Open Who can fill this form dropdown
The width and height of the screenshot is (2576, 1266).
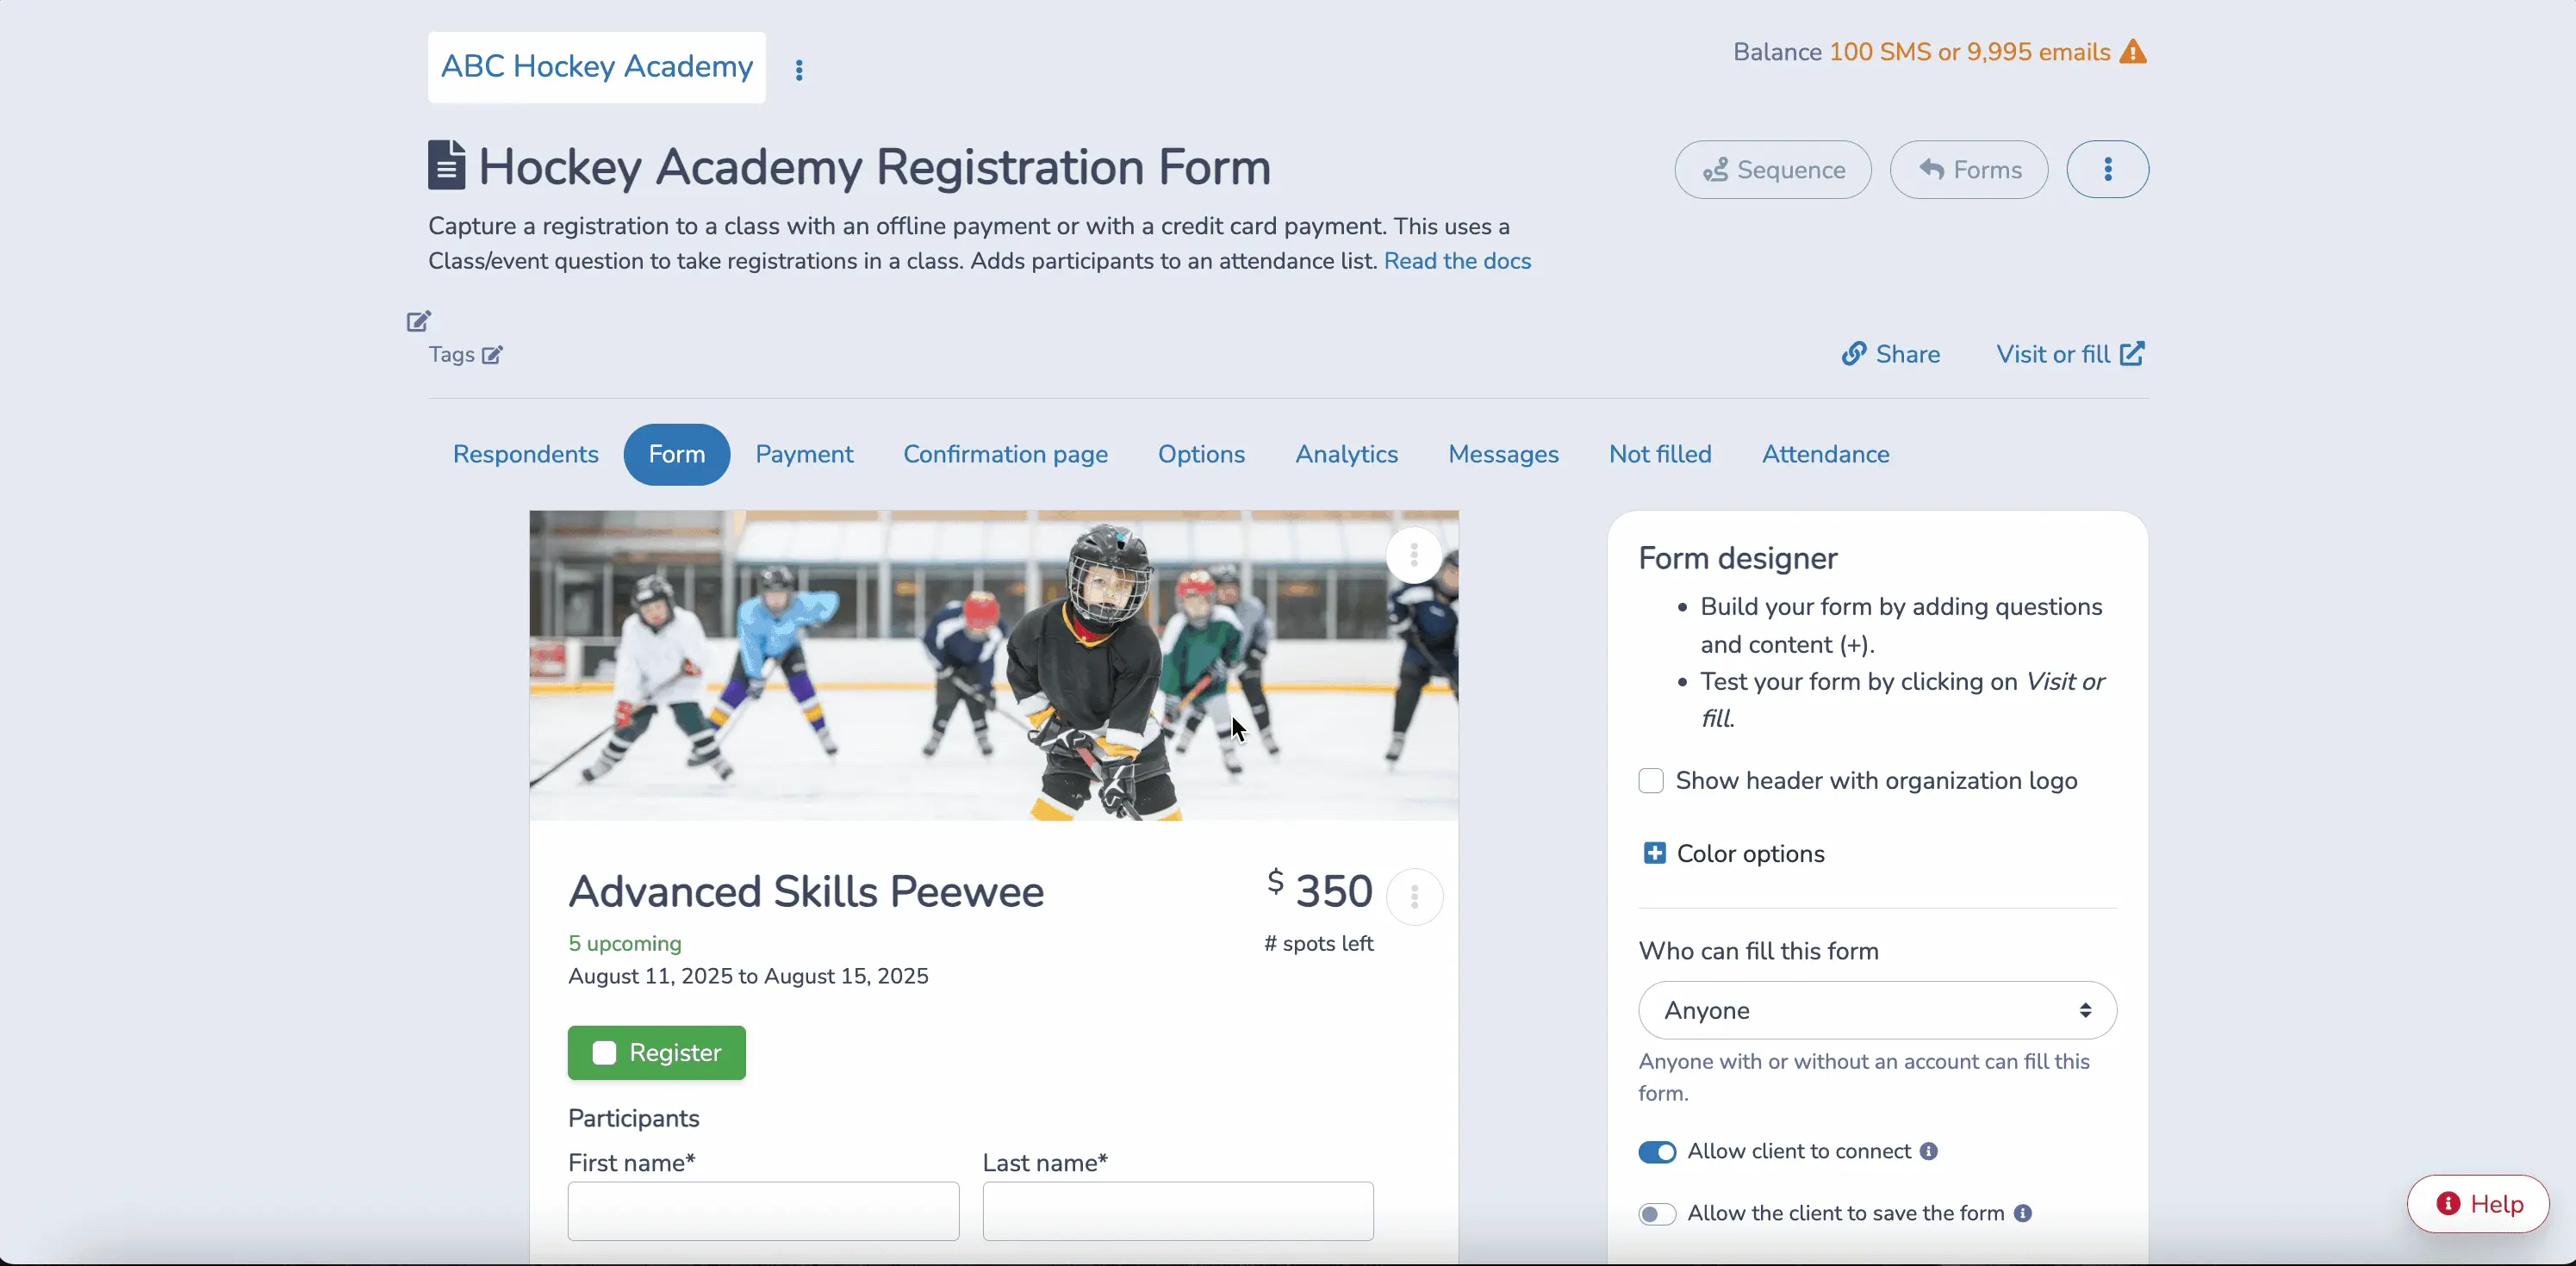pos(1876,1010)
